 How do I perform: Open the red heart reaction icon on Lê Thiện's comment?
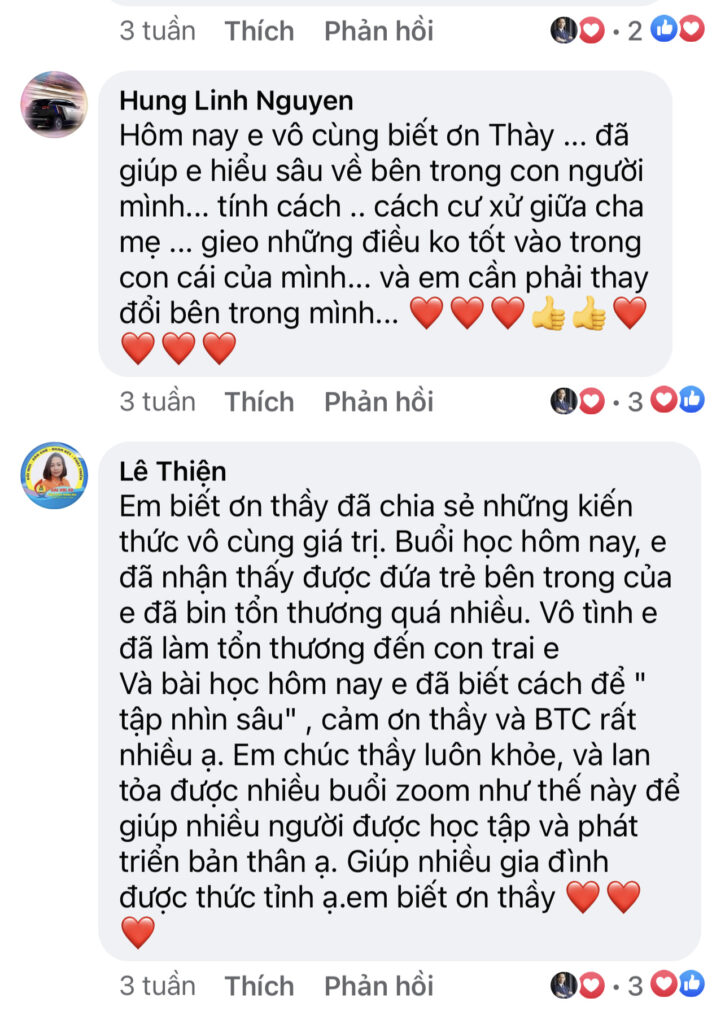click(664, 984)
